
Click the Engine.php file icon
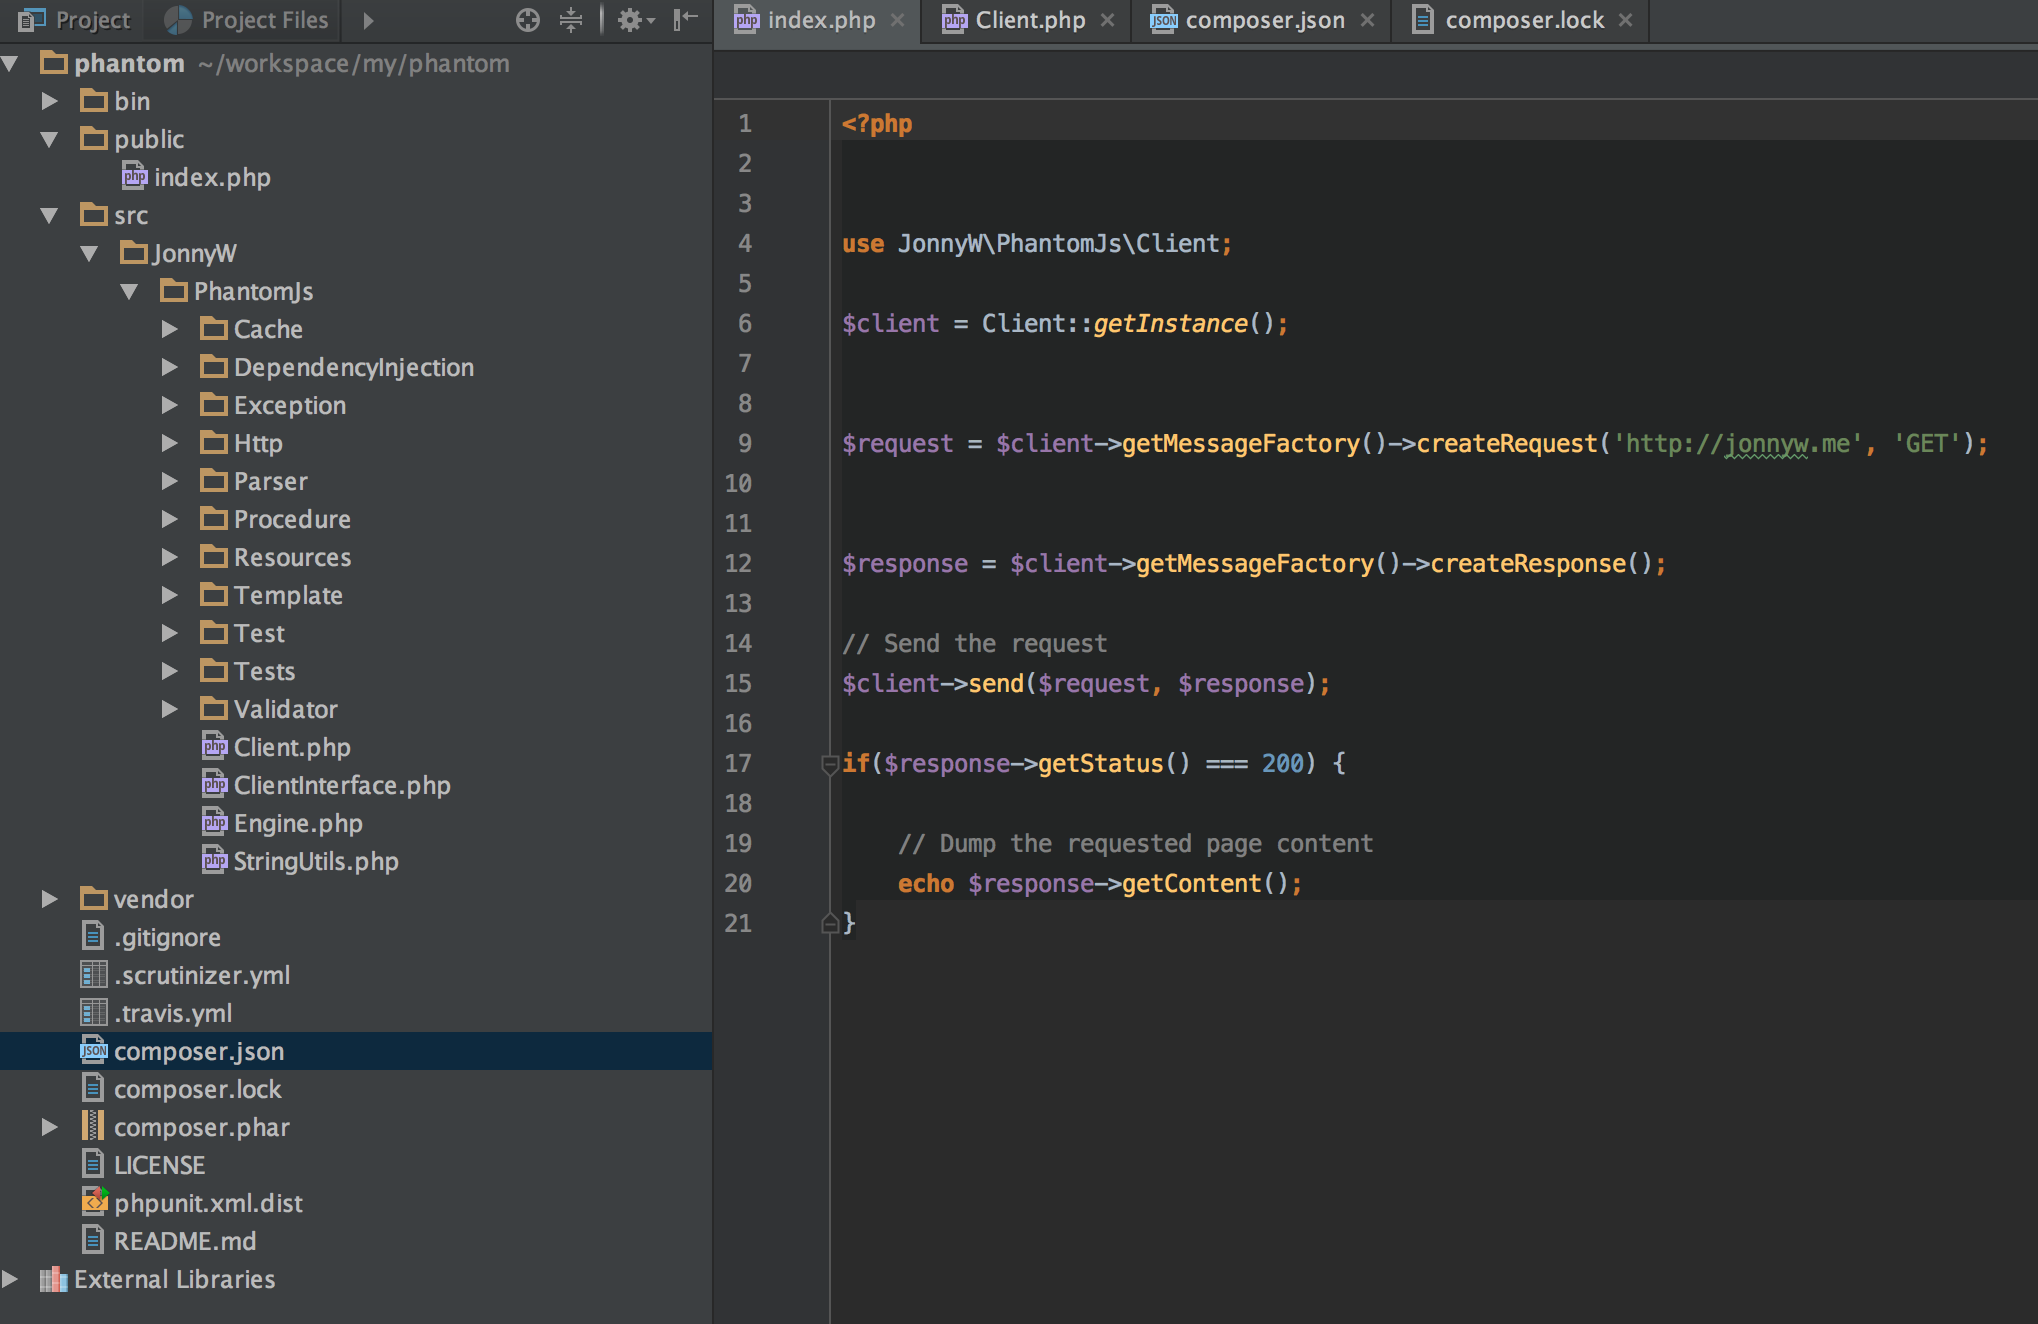(214, 822)
